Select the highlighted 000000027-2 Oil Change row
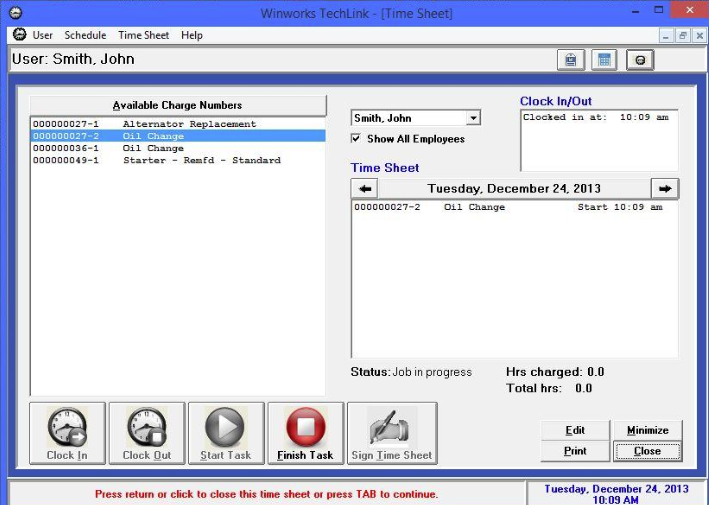The width and height of the screenshot is (709, 505). [178, 136]
